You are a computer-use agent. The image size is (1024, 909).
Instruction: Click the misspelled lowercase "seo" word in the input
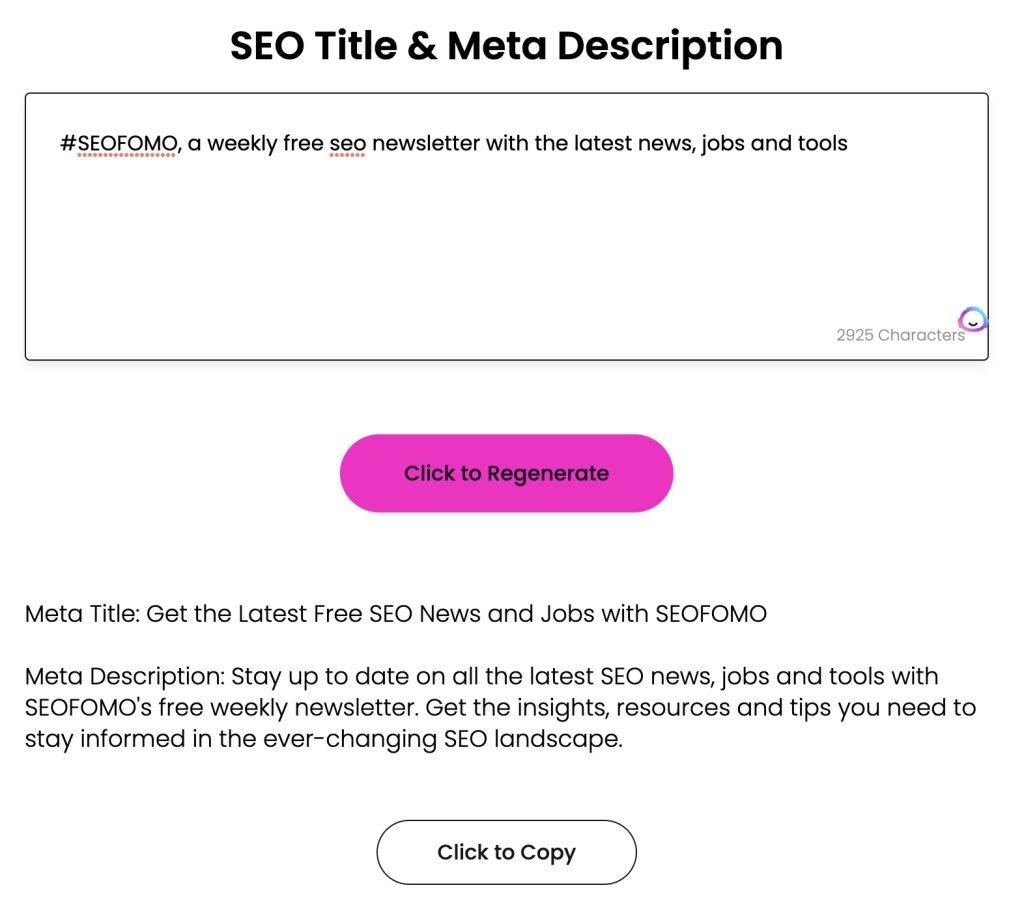[x=347, y=144]
